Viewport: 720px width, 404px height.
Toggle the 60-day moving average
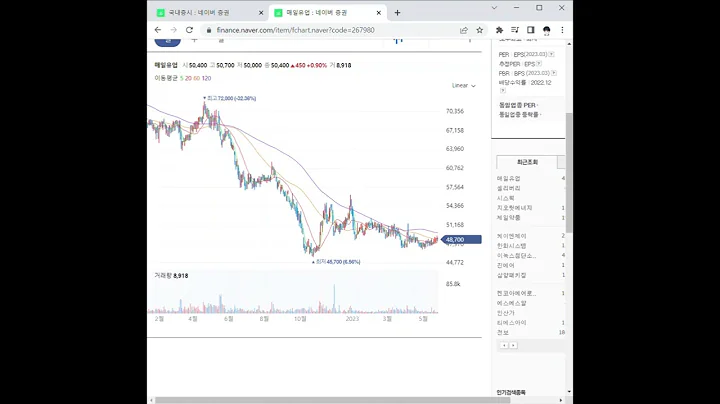point(197,79)
